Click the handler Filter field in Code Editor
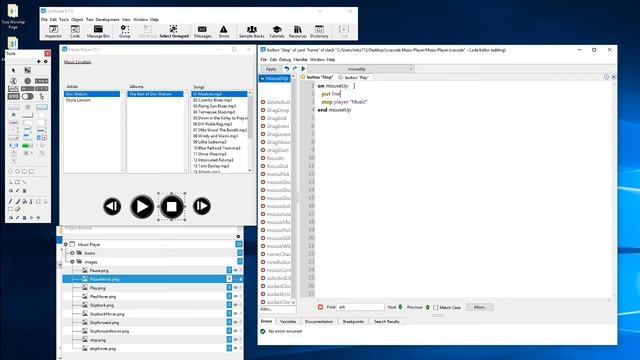This screenshot has height=360, width=640. [278, 309]
